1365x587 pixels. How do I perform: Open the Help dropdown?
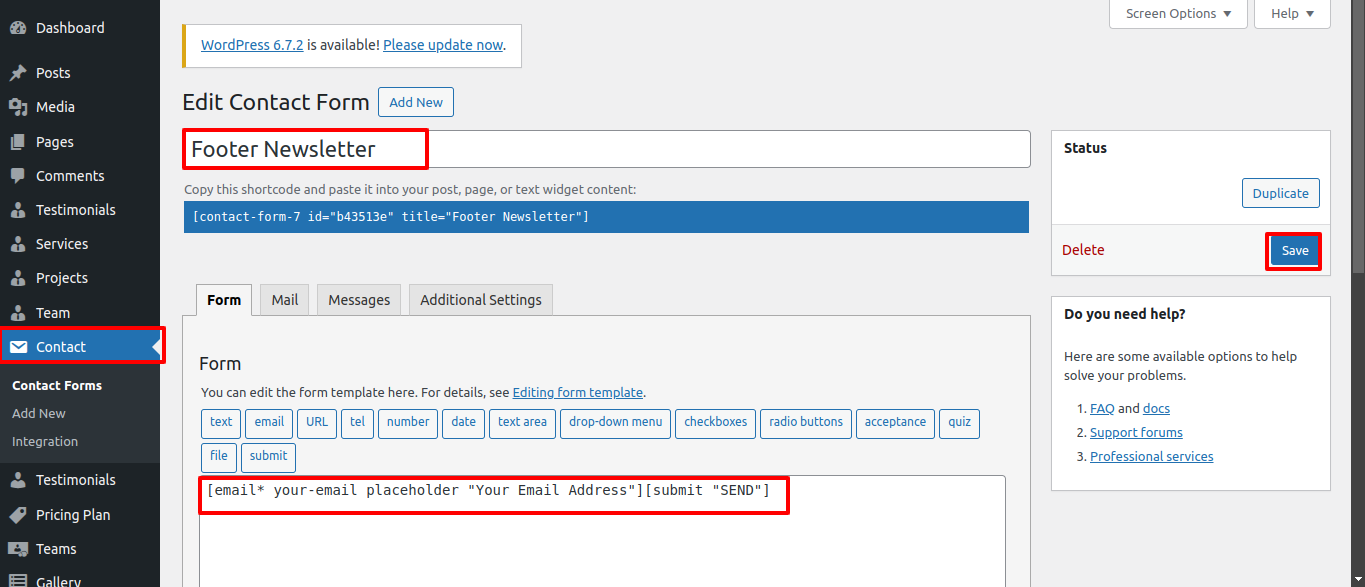(x=1291, y=13)
